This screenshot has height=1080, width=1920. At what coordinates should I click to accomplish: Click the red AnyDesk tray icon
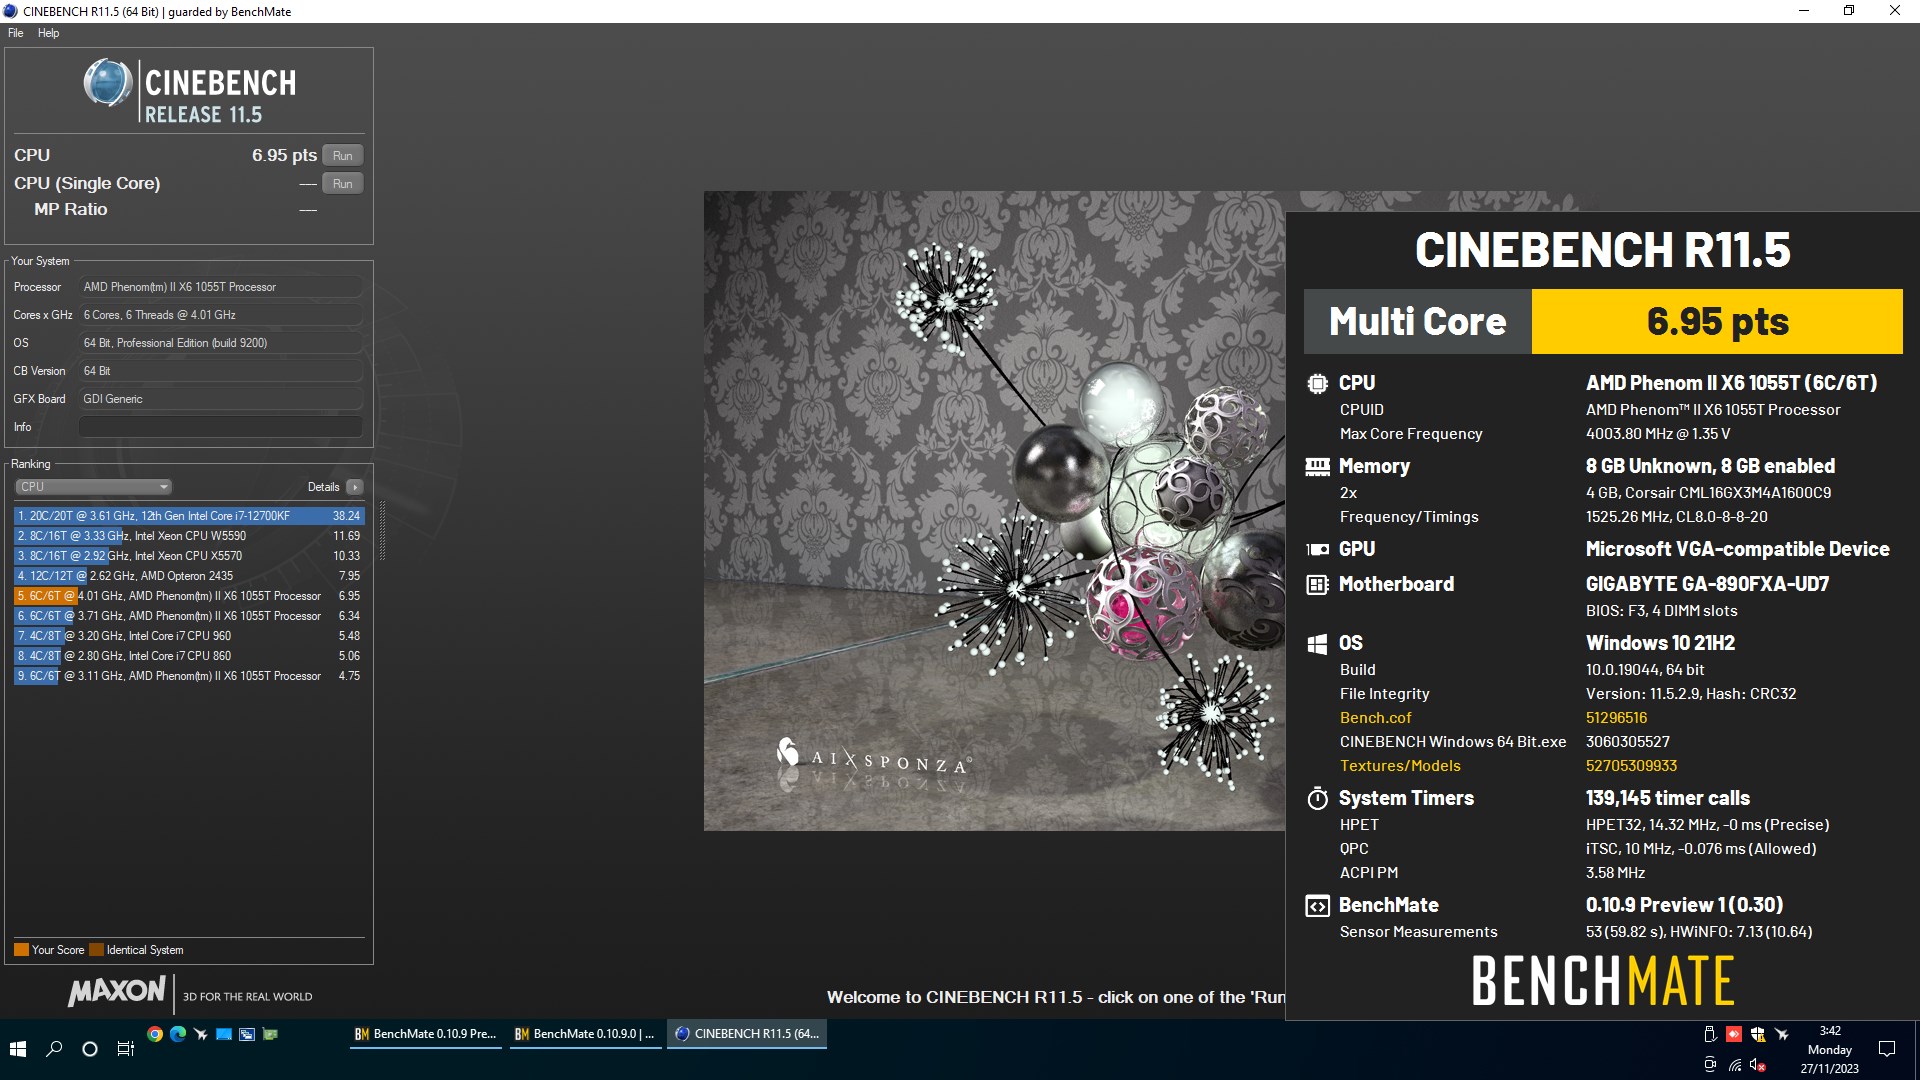tap(1734, 1034)
